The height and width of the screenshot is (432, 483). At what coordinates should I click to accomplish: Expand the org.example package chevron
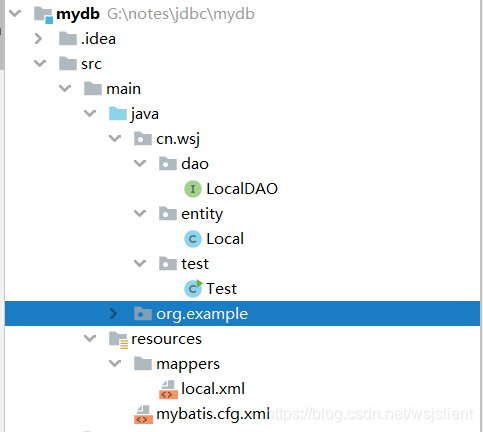coord(114,314)
